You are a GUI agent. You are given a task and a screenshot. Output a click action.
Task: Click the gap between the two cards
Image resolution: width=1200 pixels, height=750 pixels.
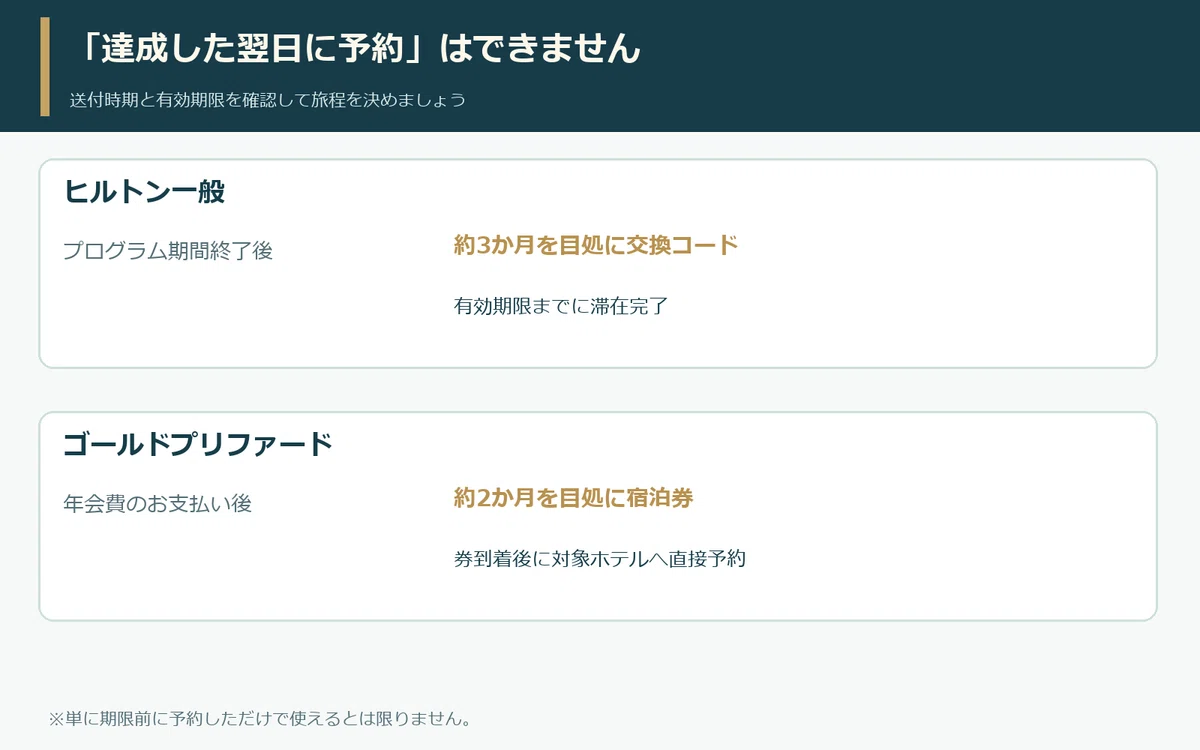coord(598,390)
